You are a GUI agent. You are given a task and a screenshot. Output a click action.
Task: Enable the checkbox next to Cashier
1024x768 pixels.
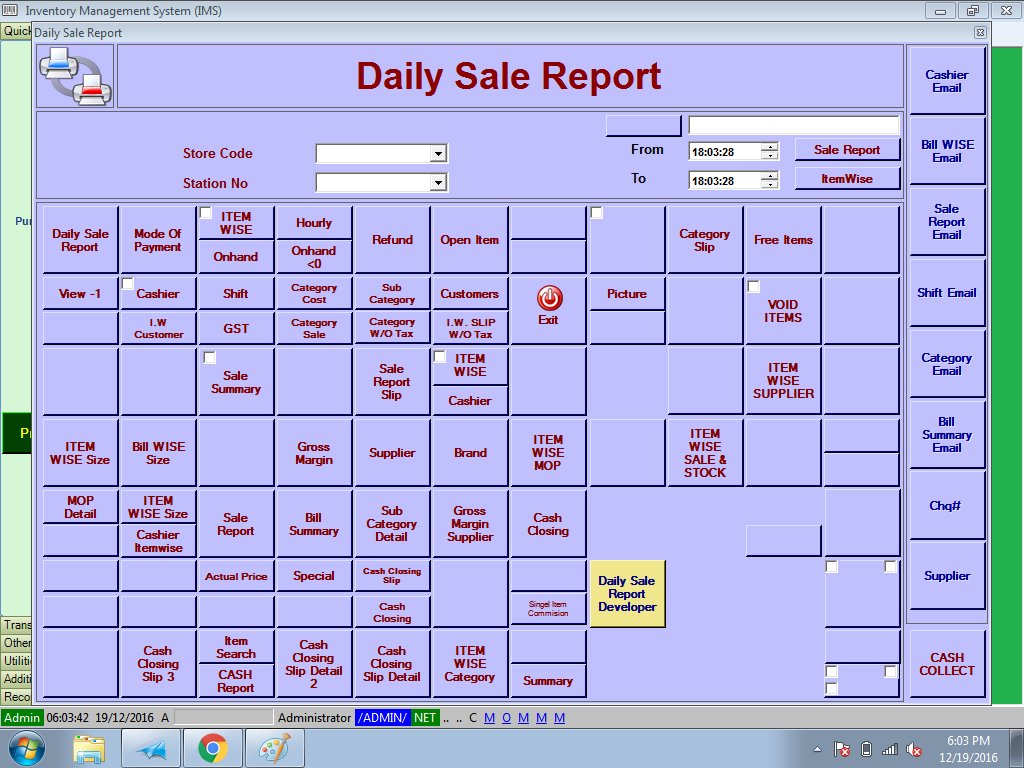tap(128, 284)
